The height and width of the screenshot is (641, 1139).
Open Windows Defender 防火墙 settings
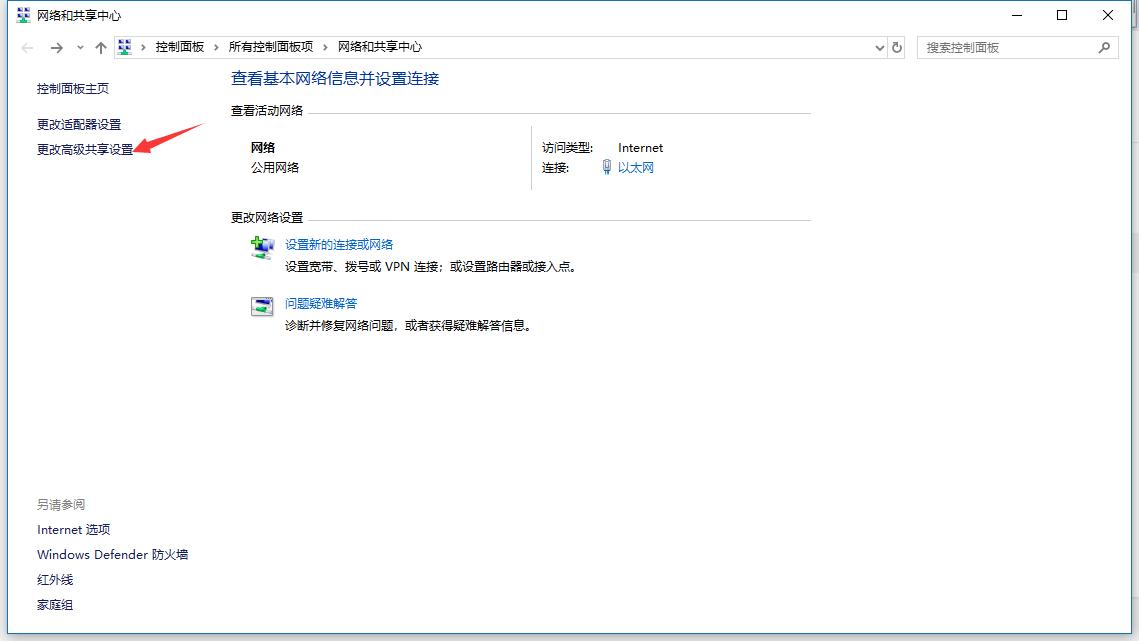(112, 554)
